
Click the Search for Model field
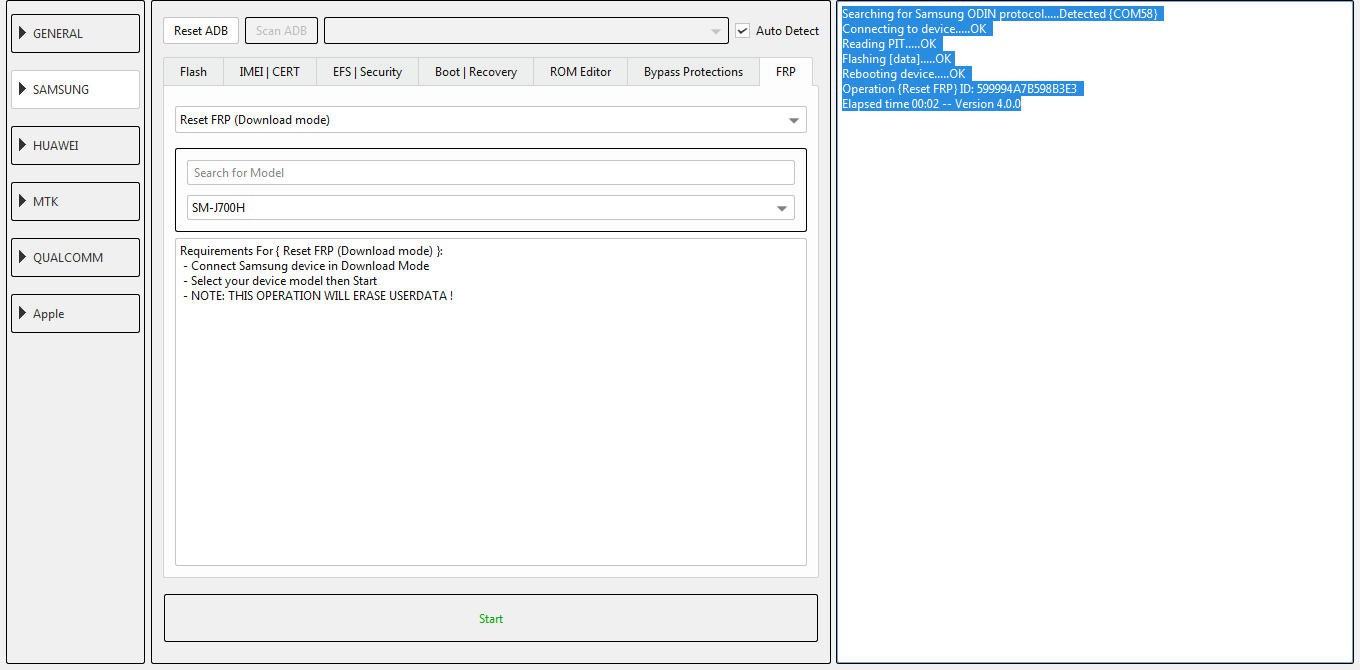tap(491, 173)
